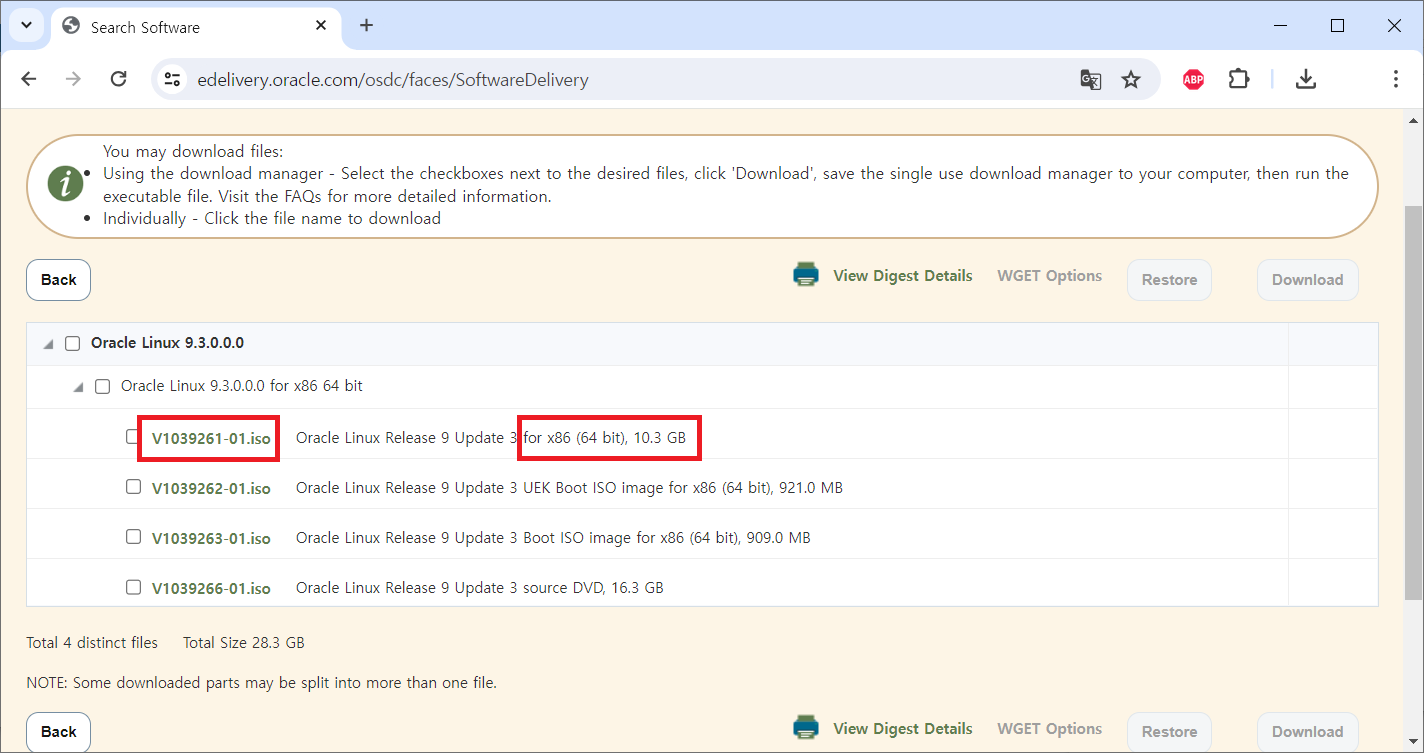
Task: Download file V1039263-01.iso link
Action: [211, 538]
